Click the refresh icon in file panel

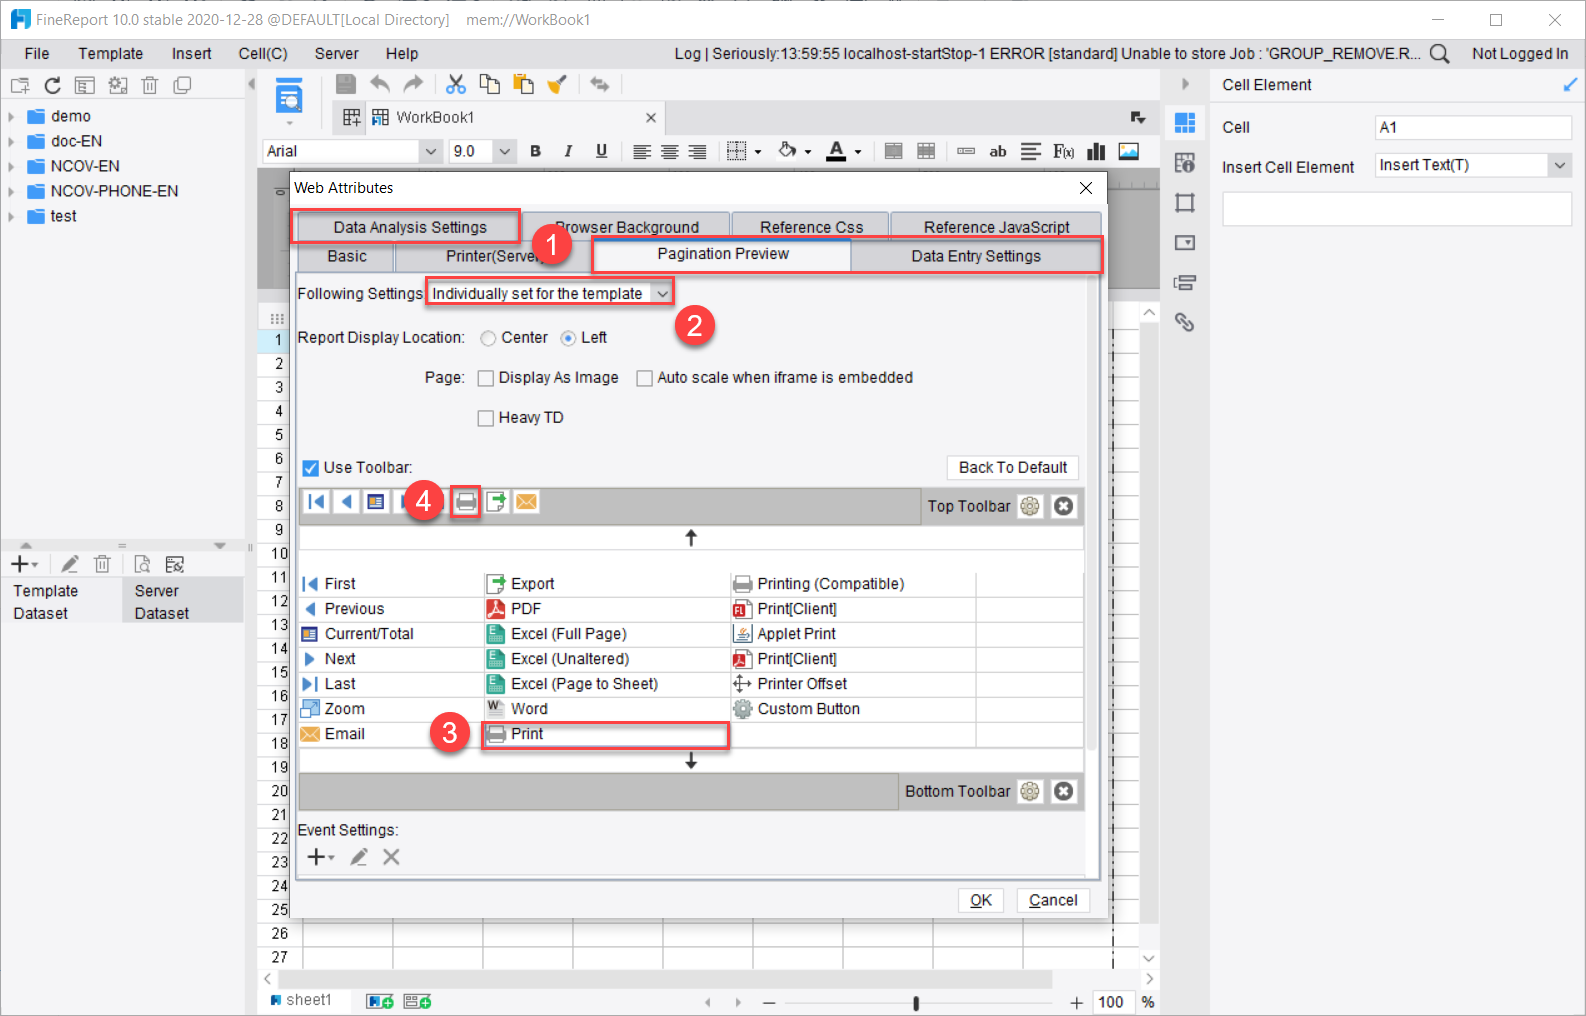point(53,85)
